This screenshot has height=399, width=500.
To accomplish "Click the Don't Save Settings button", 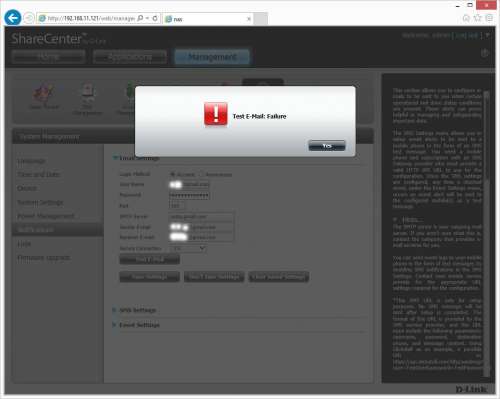I will (214, 277).
